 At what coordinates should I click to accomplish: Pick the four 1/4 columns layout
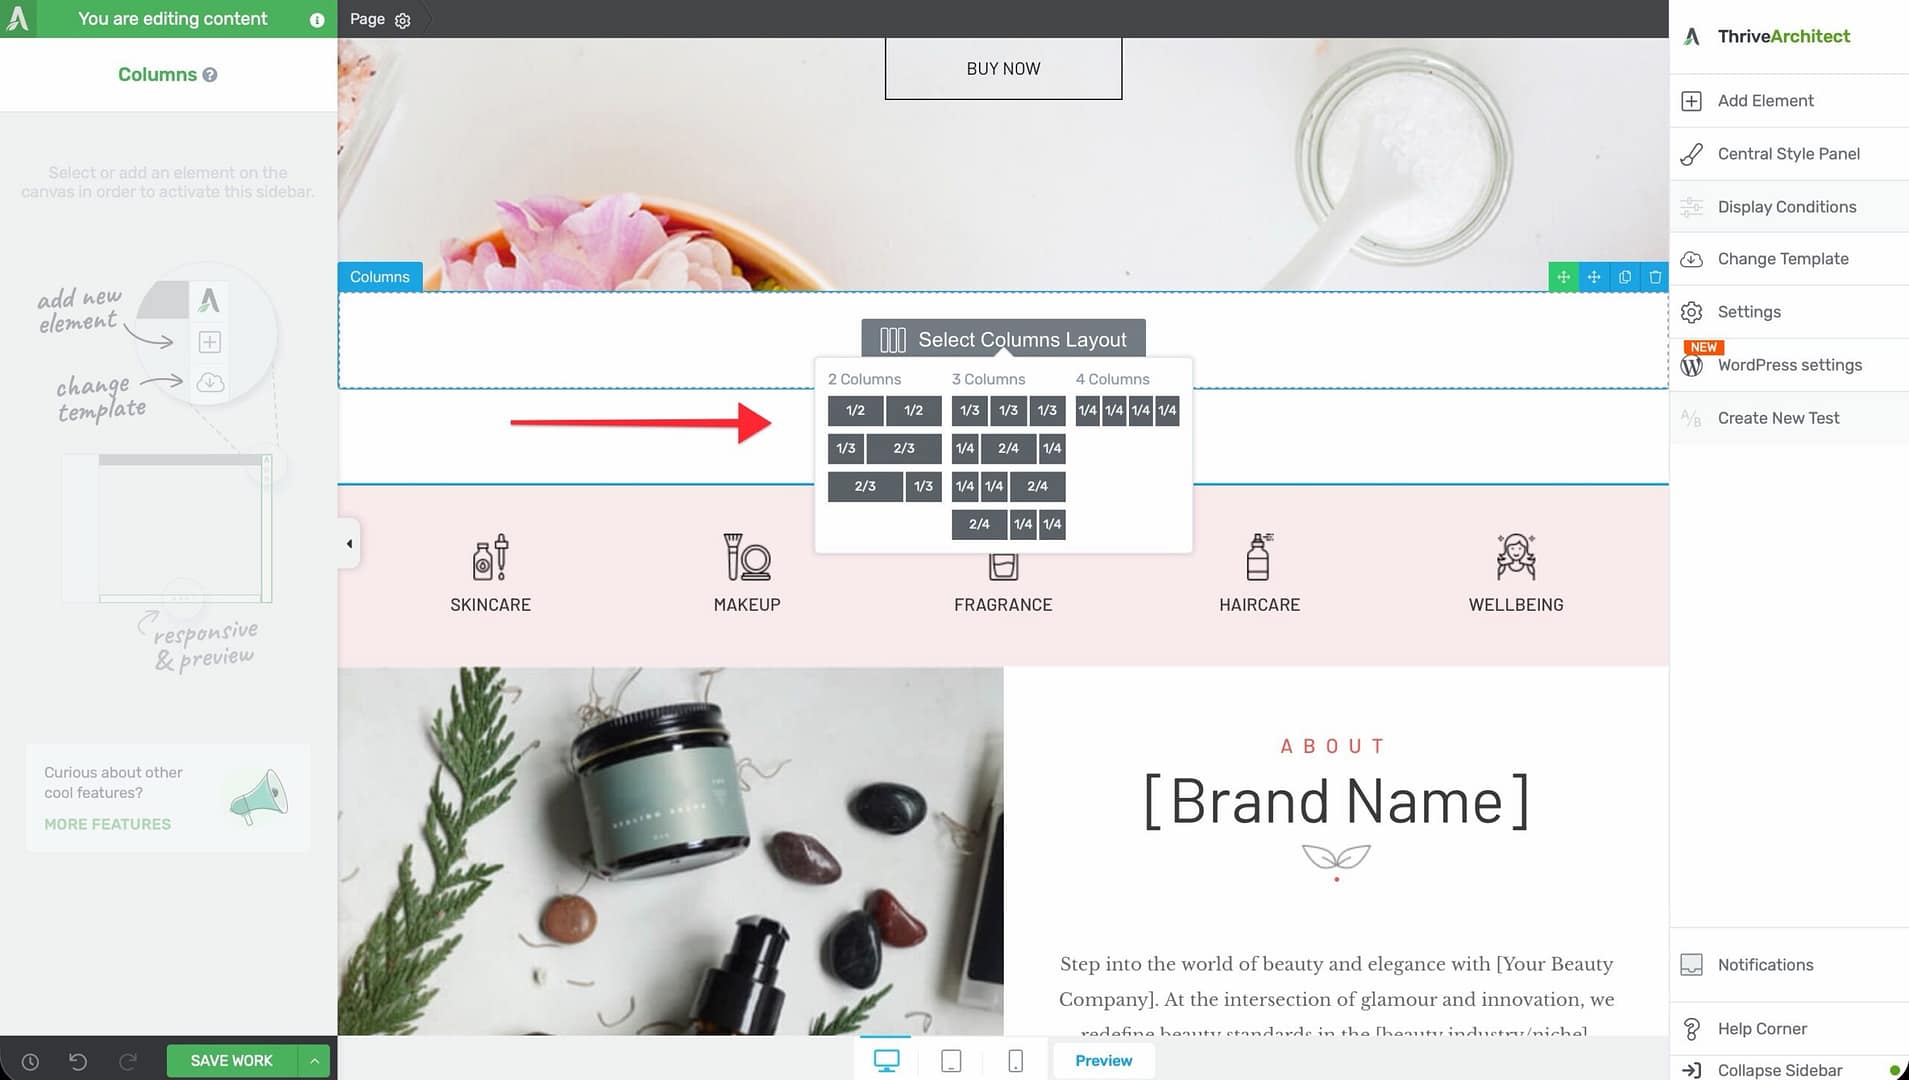point(1127,411)
